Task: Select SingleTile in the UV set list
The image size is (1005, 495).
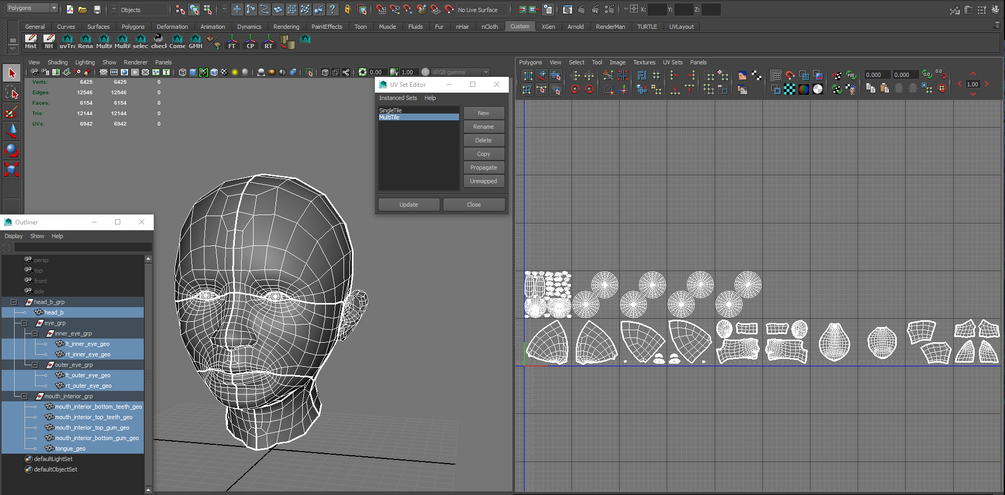Action: point(390,110)
